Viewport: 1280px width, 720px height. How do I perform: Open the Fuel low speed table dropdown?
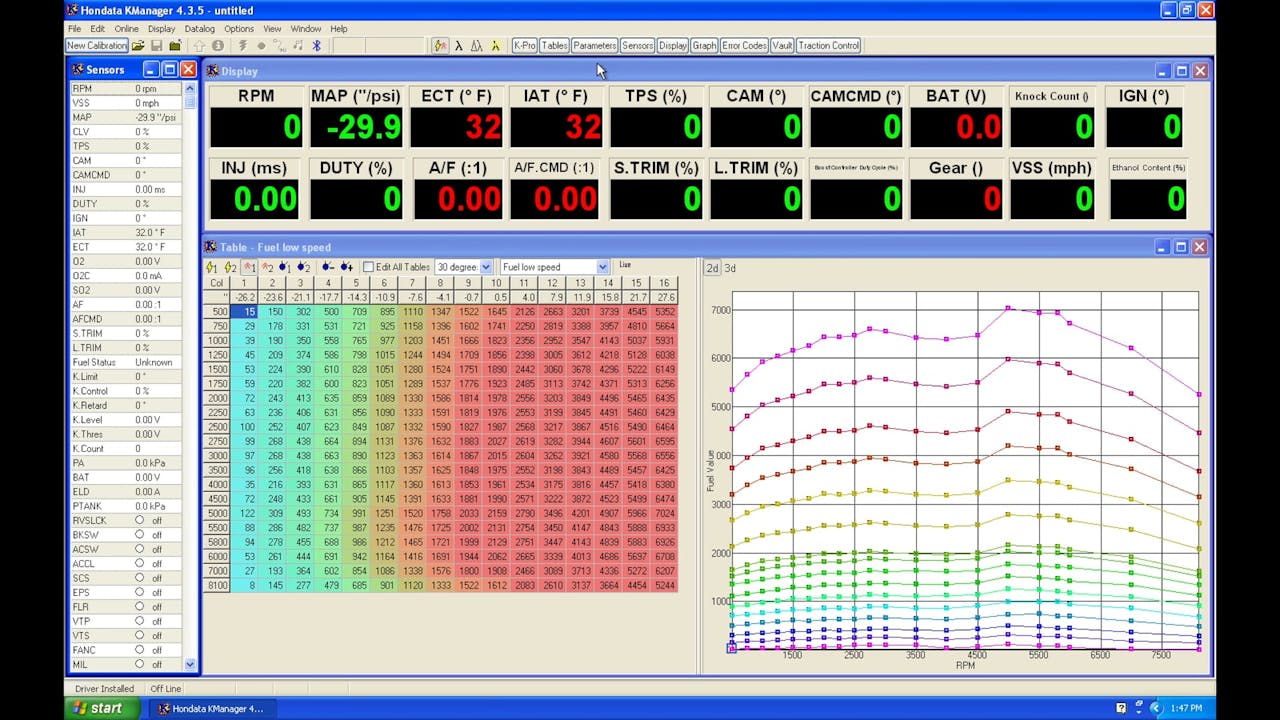pyautogui.click(x=601, y=267)
